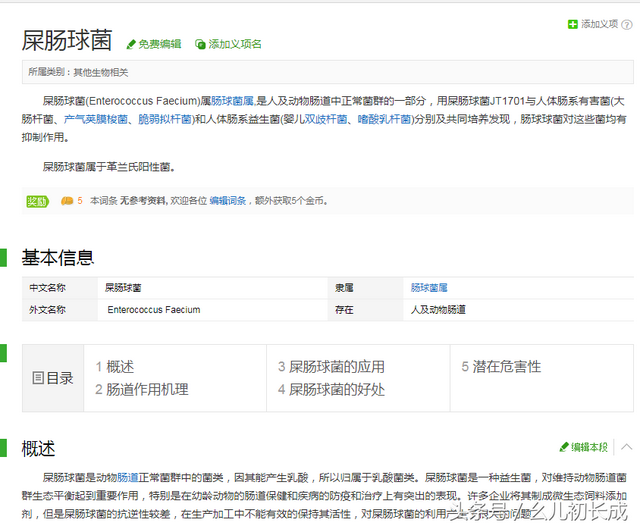Open the 产气荚膜梭菌 link
Viewport: 640px width, 529px height.
click(96, 119)
